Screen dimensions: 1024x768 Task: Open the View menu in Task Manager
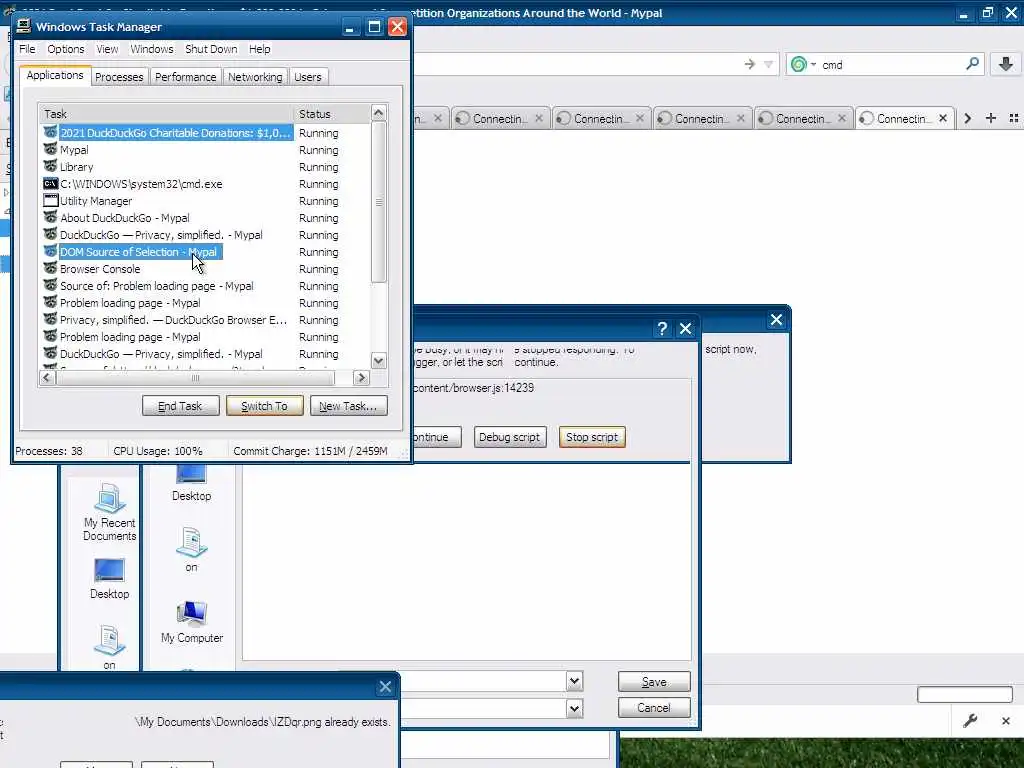coord(107,49)
